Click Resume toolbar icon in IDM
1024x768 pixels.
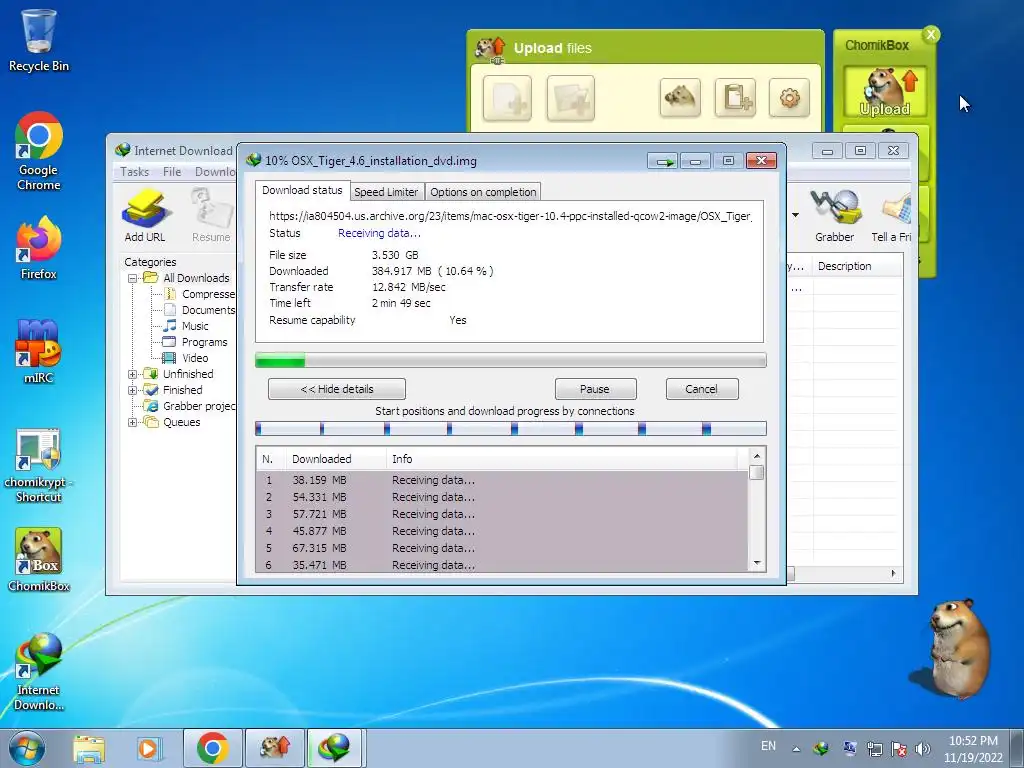pyautogui.click(x=211, y=216)
